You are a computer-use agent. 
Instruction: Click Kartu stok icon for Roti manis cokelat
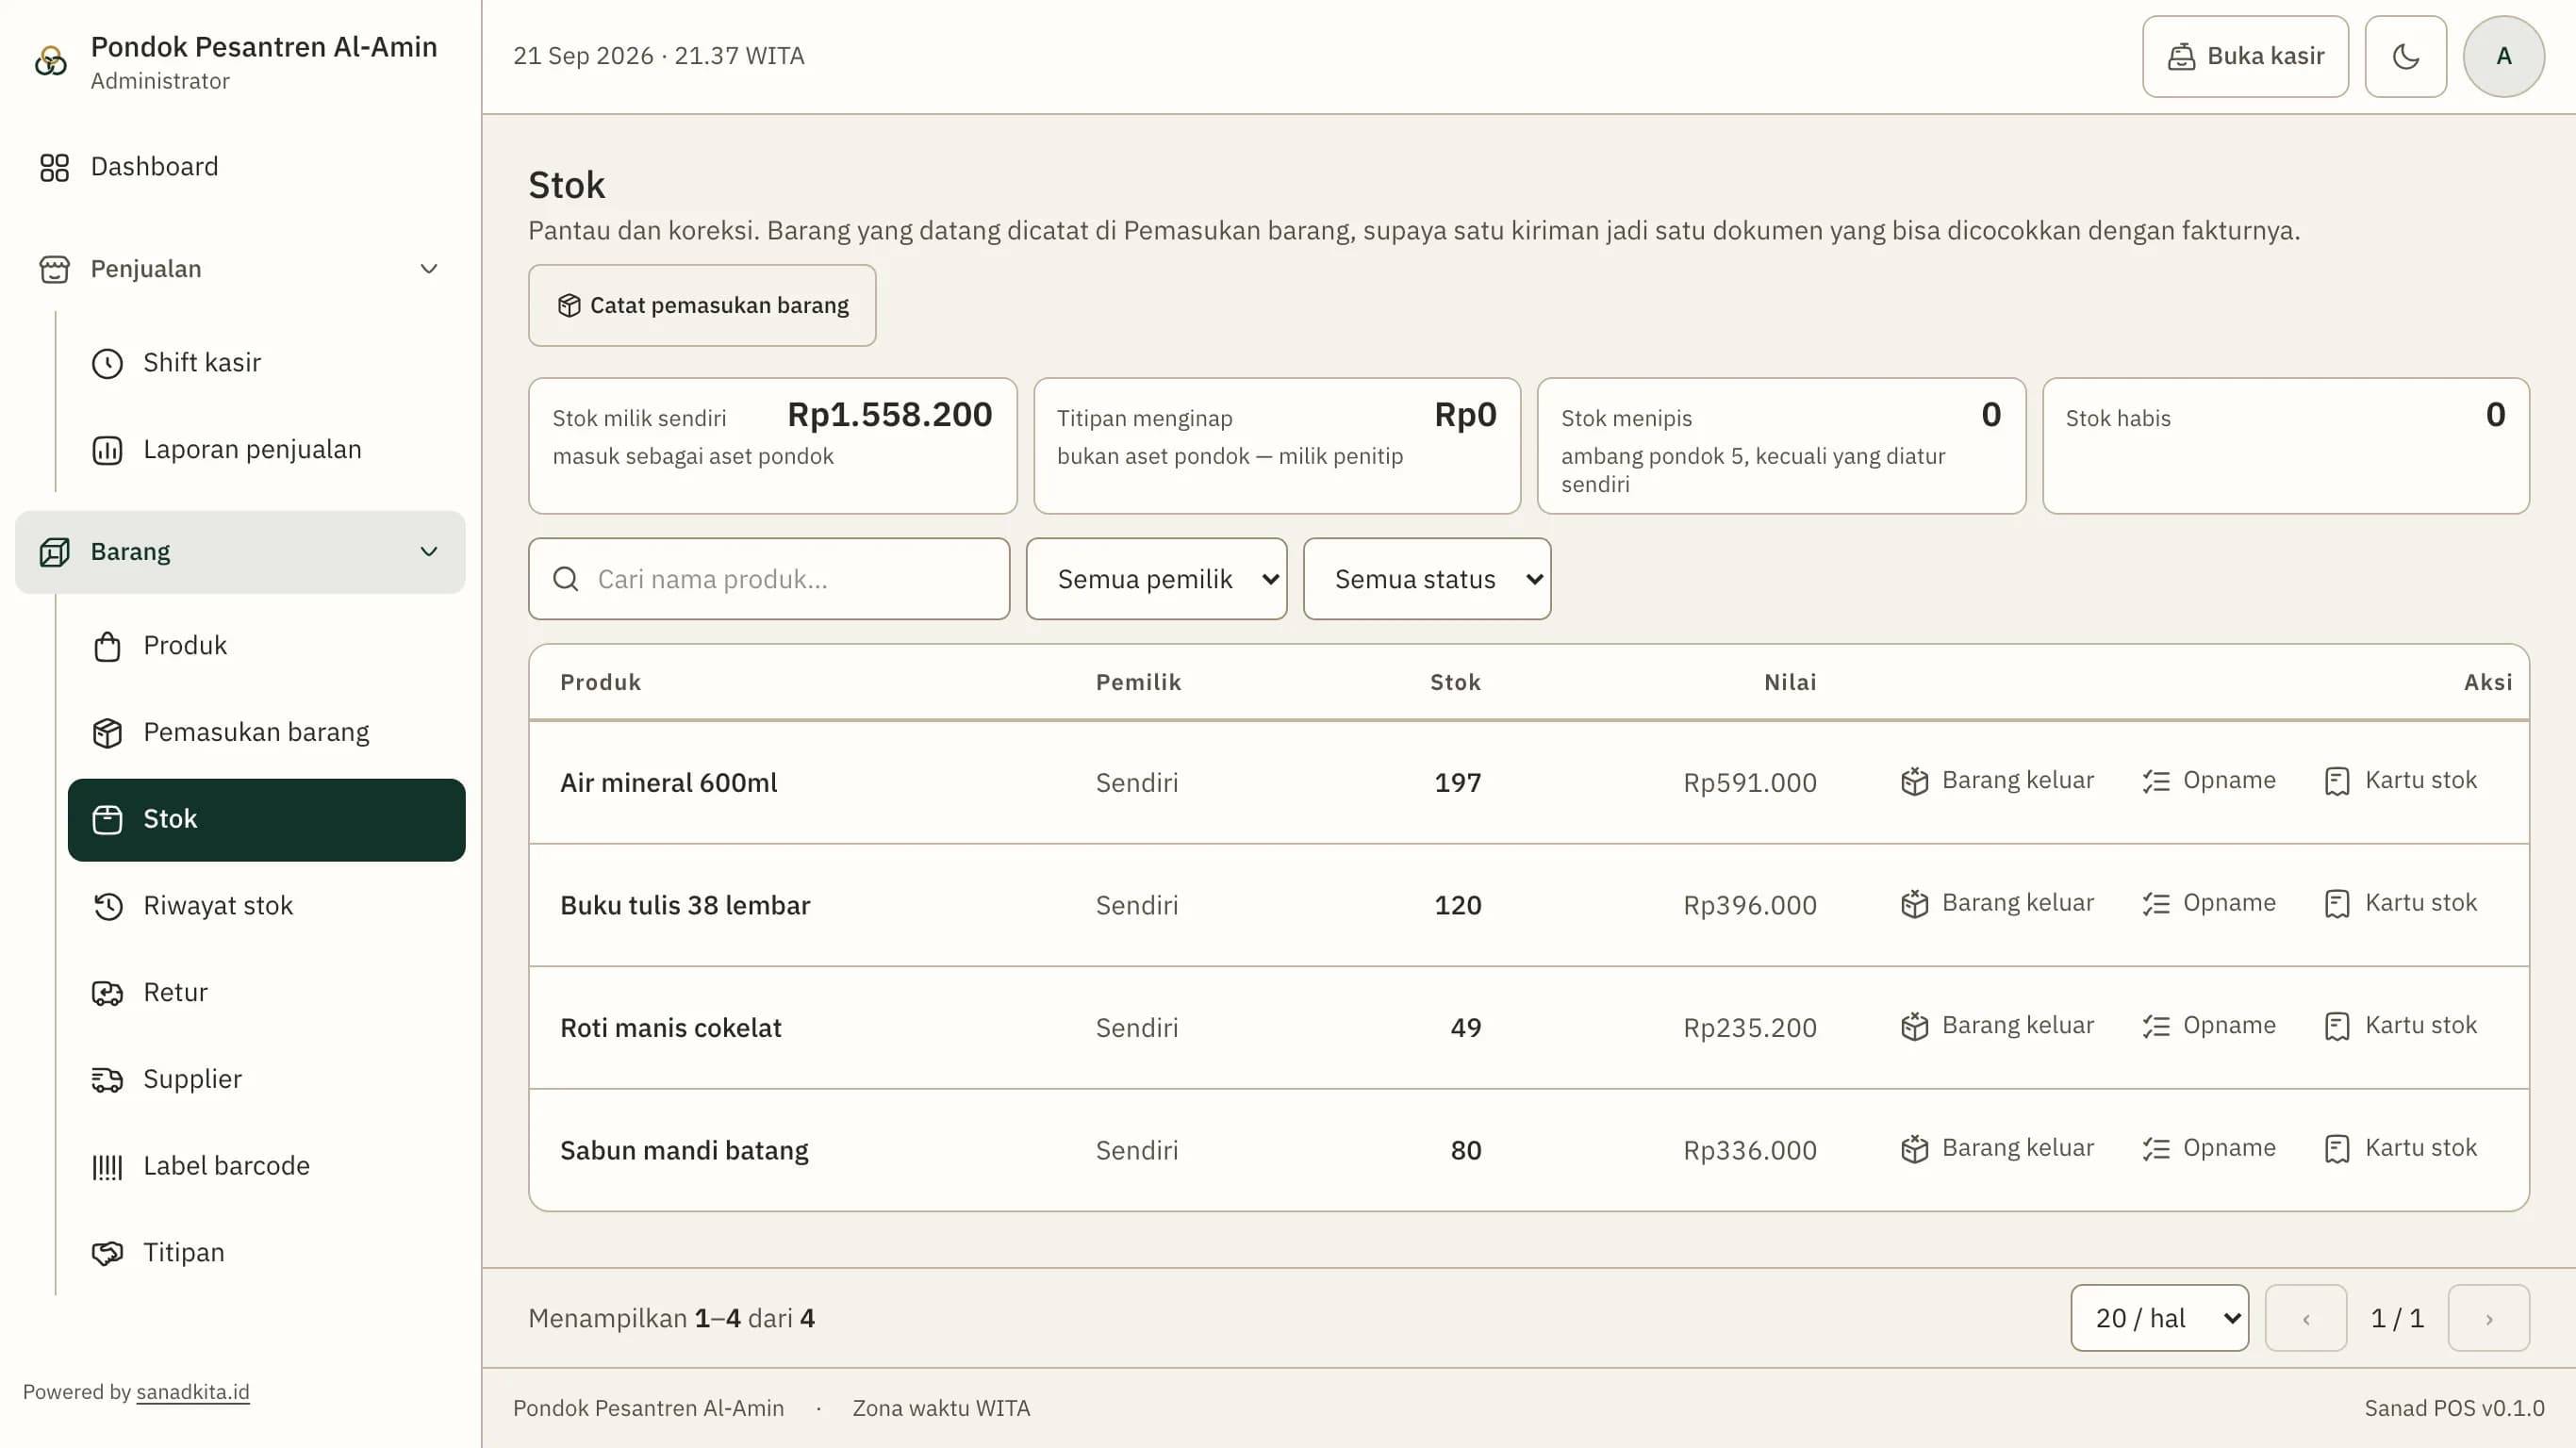[2337, 1026]
